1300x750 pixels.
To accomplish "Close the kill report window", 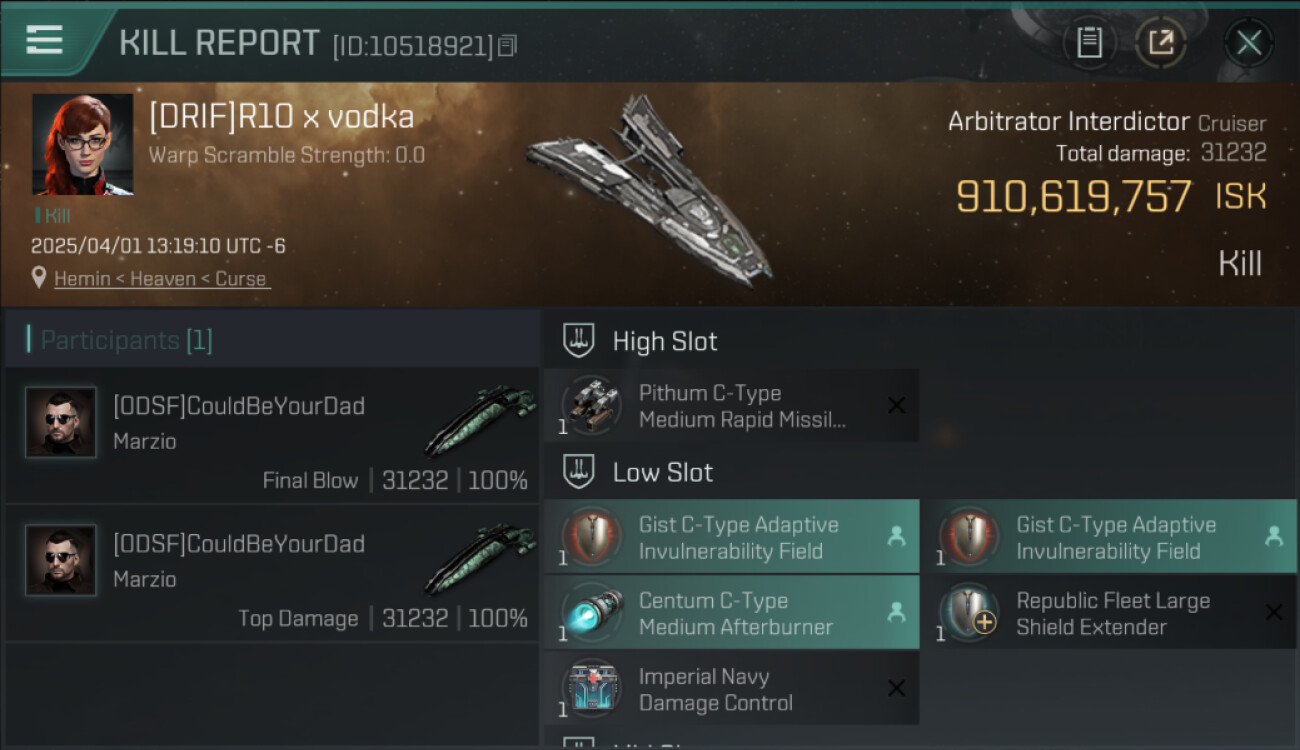I will (1248, 43).
